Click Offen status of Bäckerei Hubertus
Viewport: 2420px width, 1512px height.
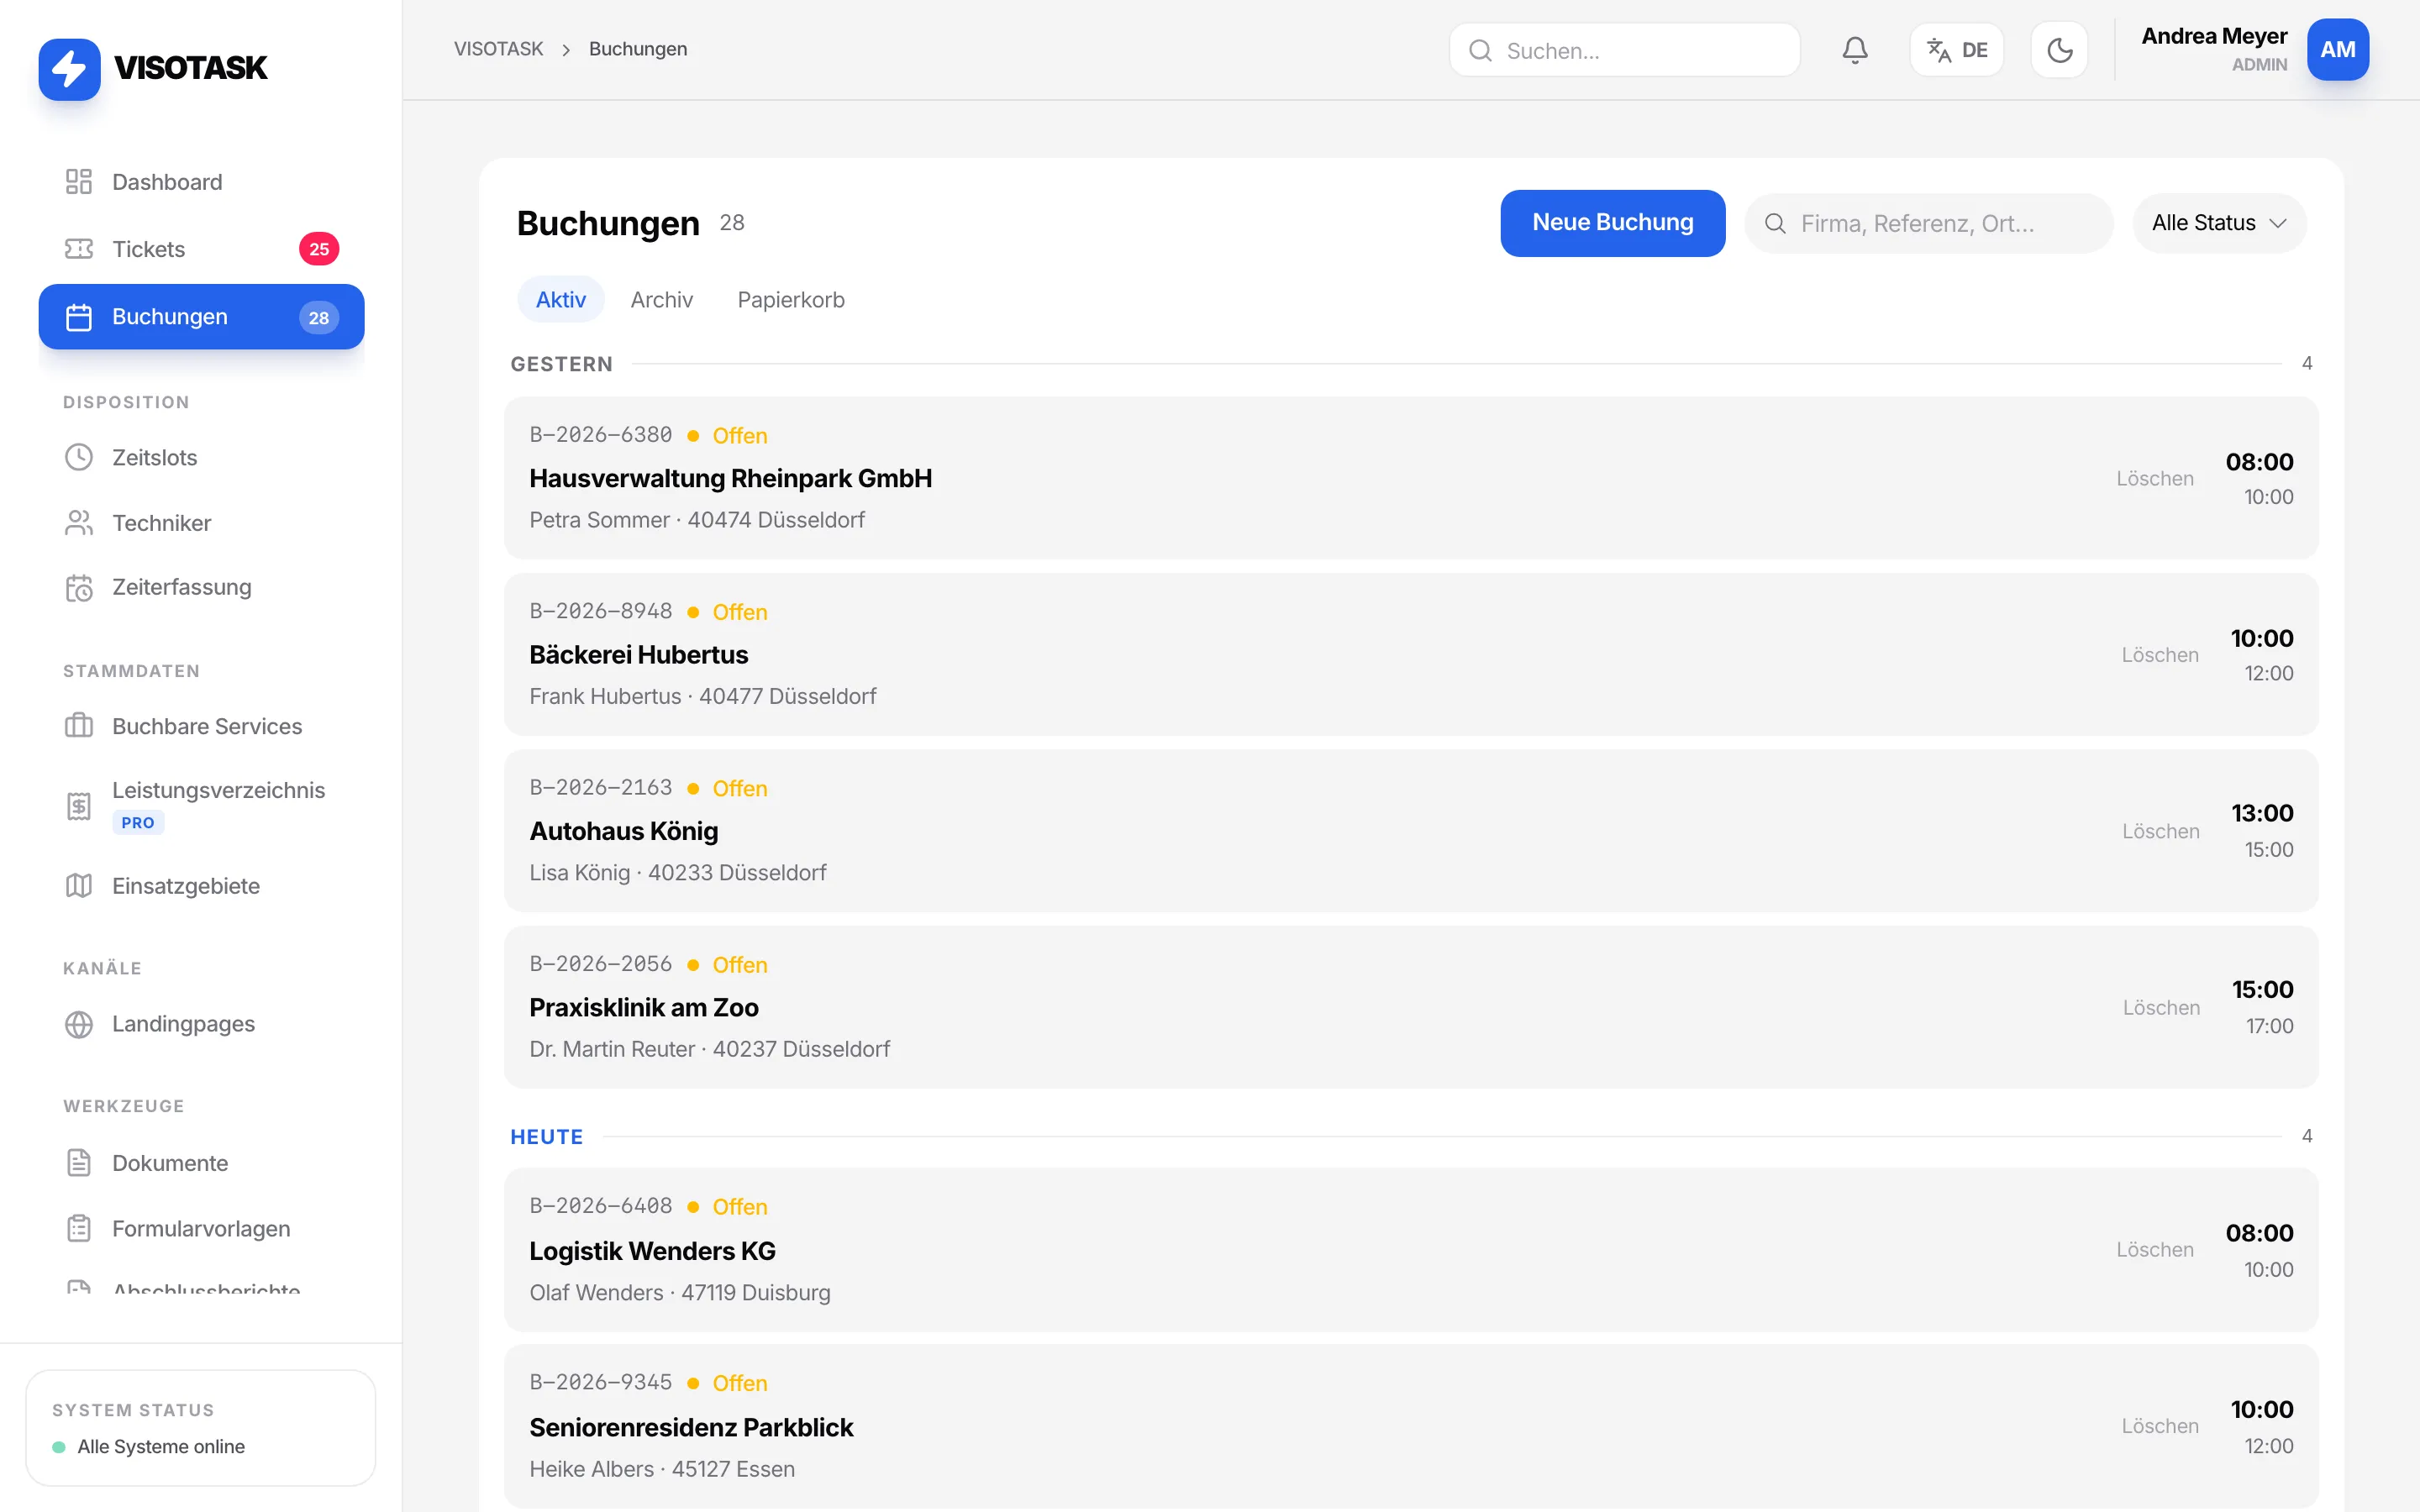(740, 612)
